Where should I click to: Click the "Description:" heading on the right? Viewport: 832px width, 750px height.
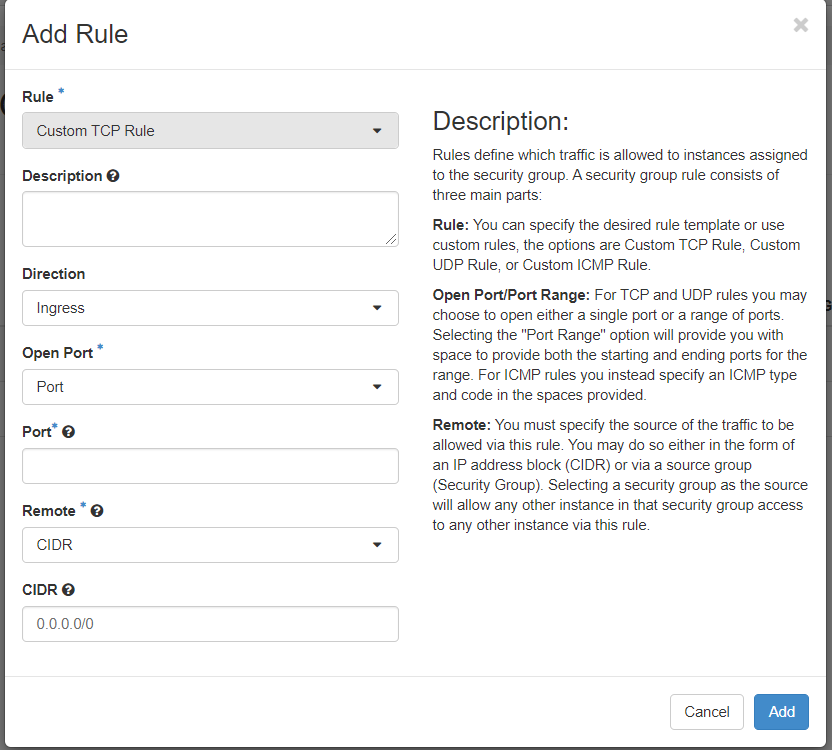tap(501, 121)
